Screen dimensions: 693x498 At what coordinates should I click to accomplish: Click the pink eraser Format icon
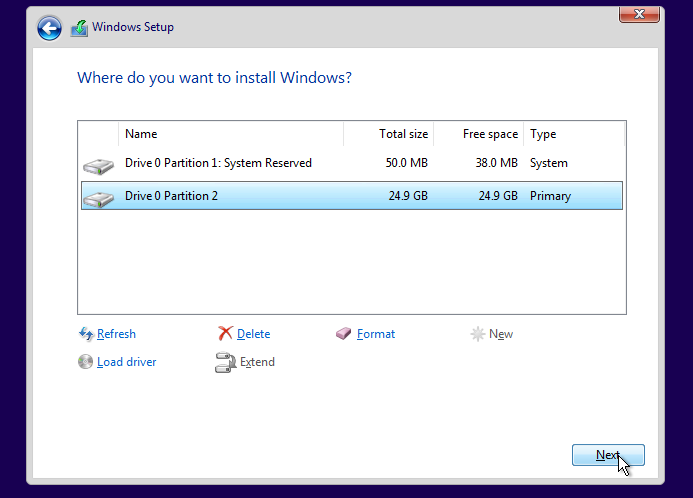(344, 334)
